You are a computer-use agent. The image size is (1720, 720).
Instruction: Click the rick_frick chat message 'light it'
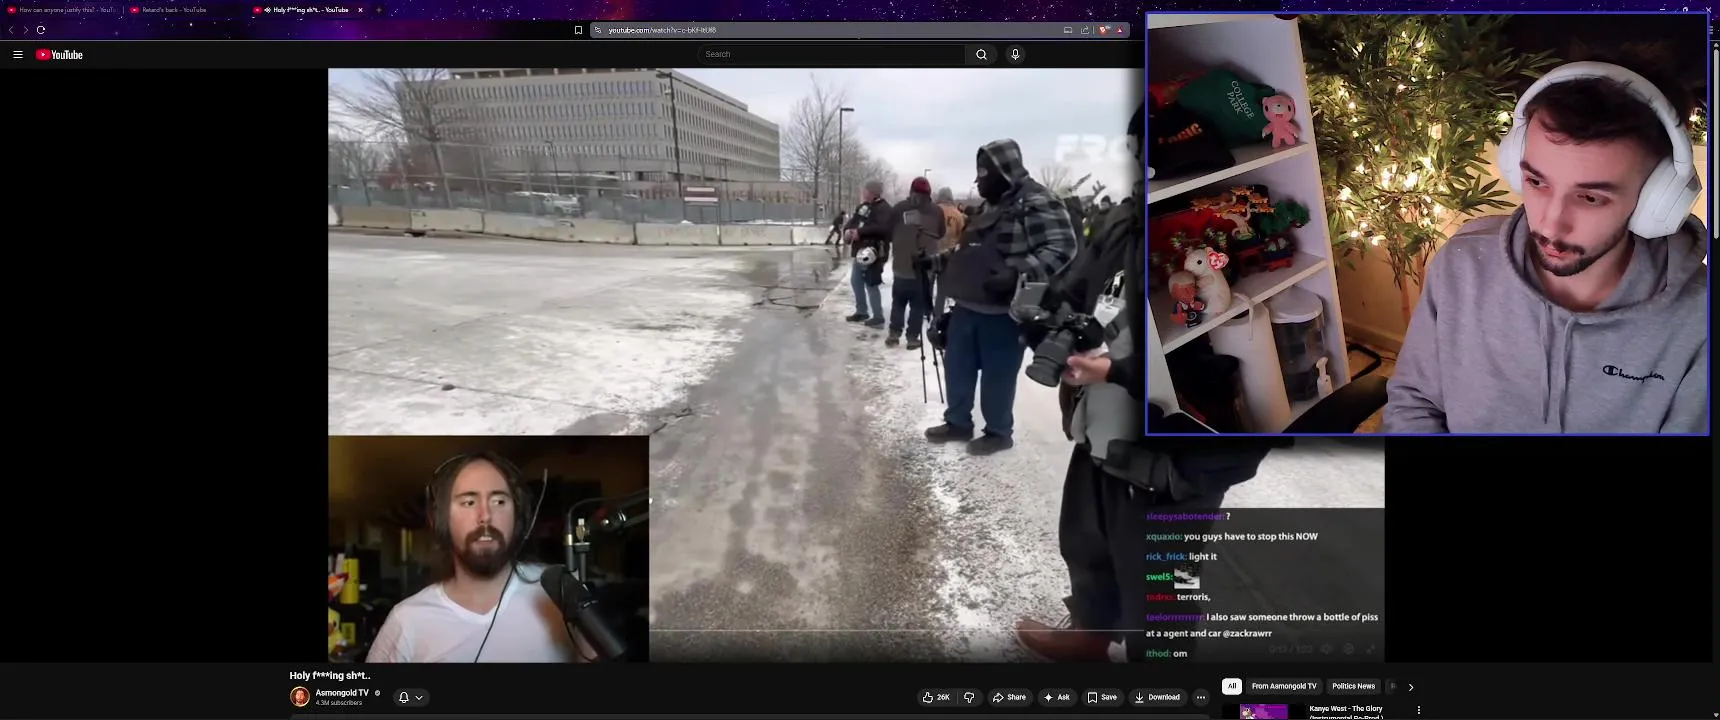pyautogui.click(x=1203, y=557)
